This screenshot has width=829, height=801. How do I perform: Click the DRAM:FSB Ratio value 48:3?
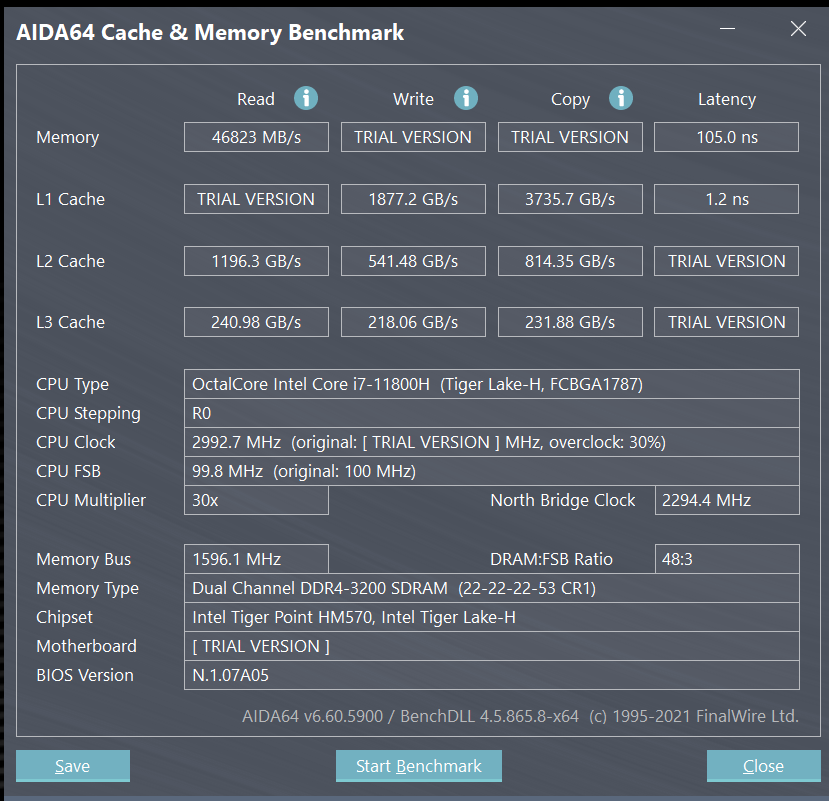727,559
